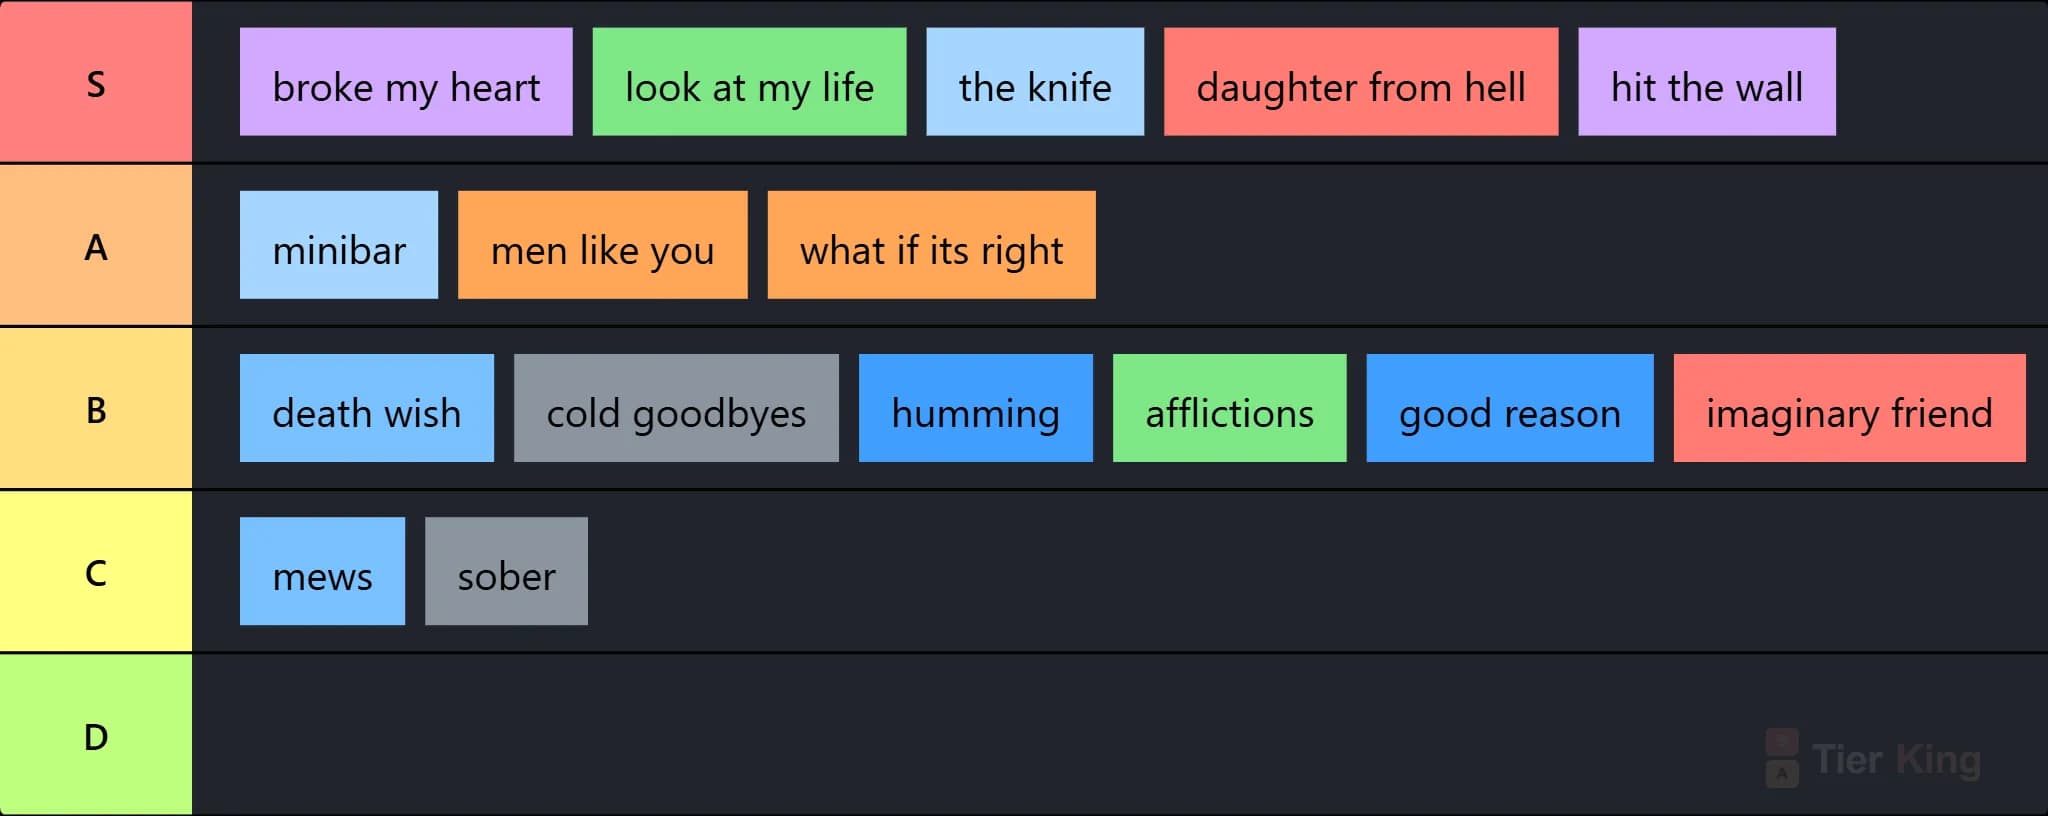2048x816 pixels.
Task: Select the grey 'sober' tile
Action: (506, 571)
